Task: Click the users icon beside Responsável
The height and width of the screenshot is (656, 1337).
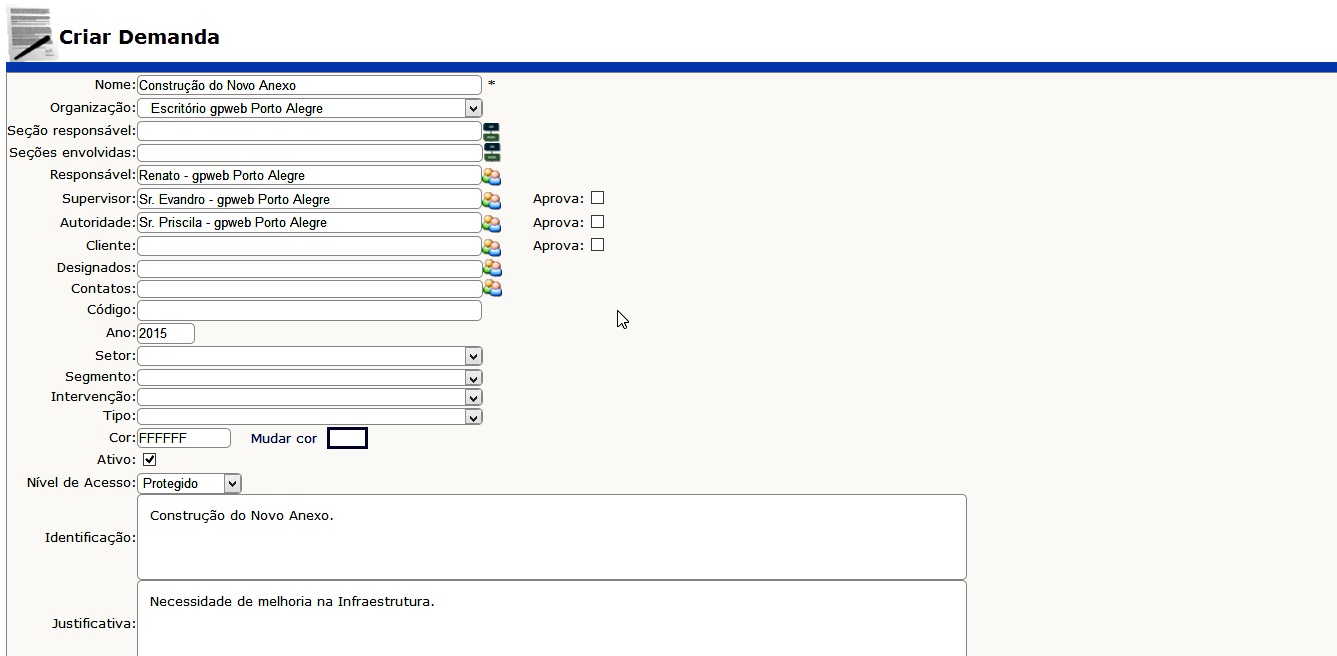Action: pos(491,176)
